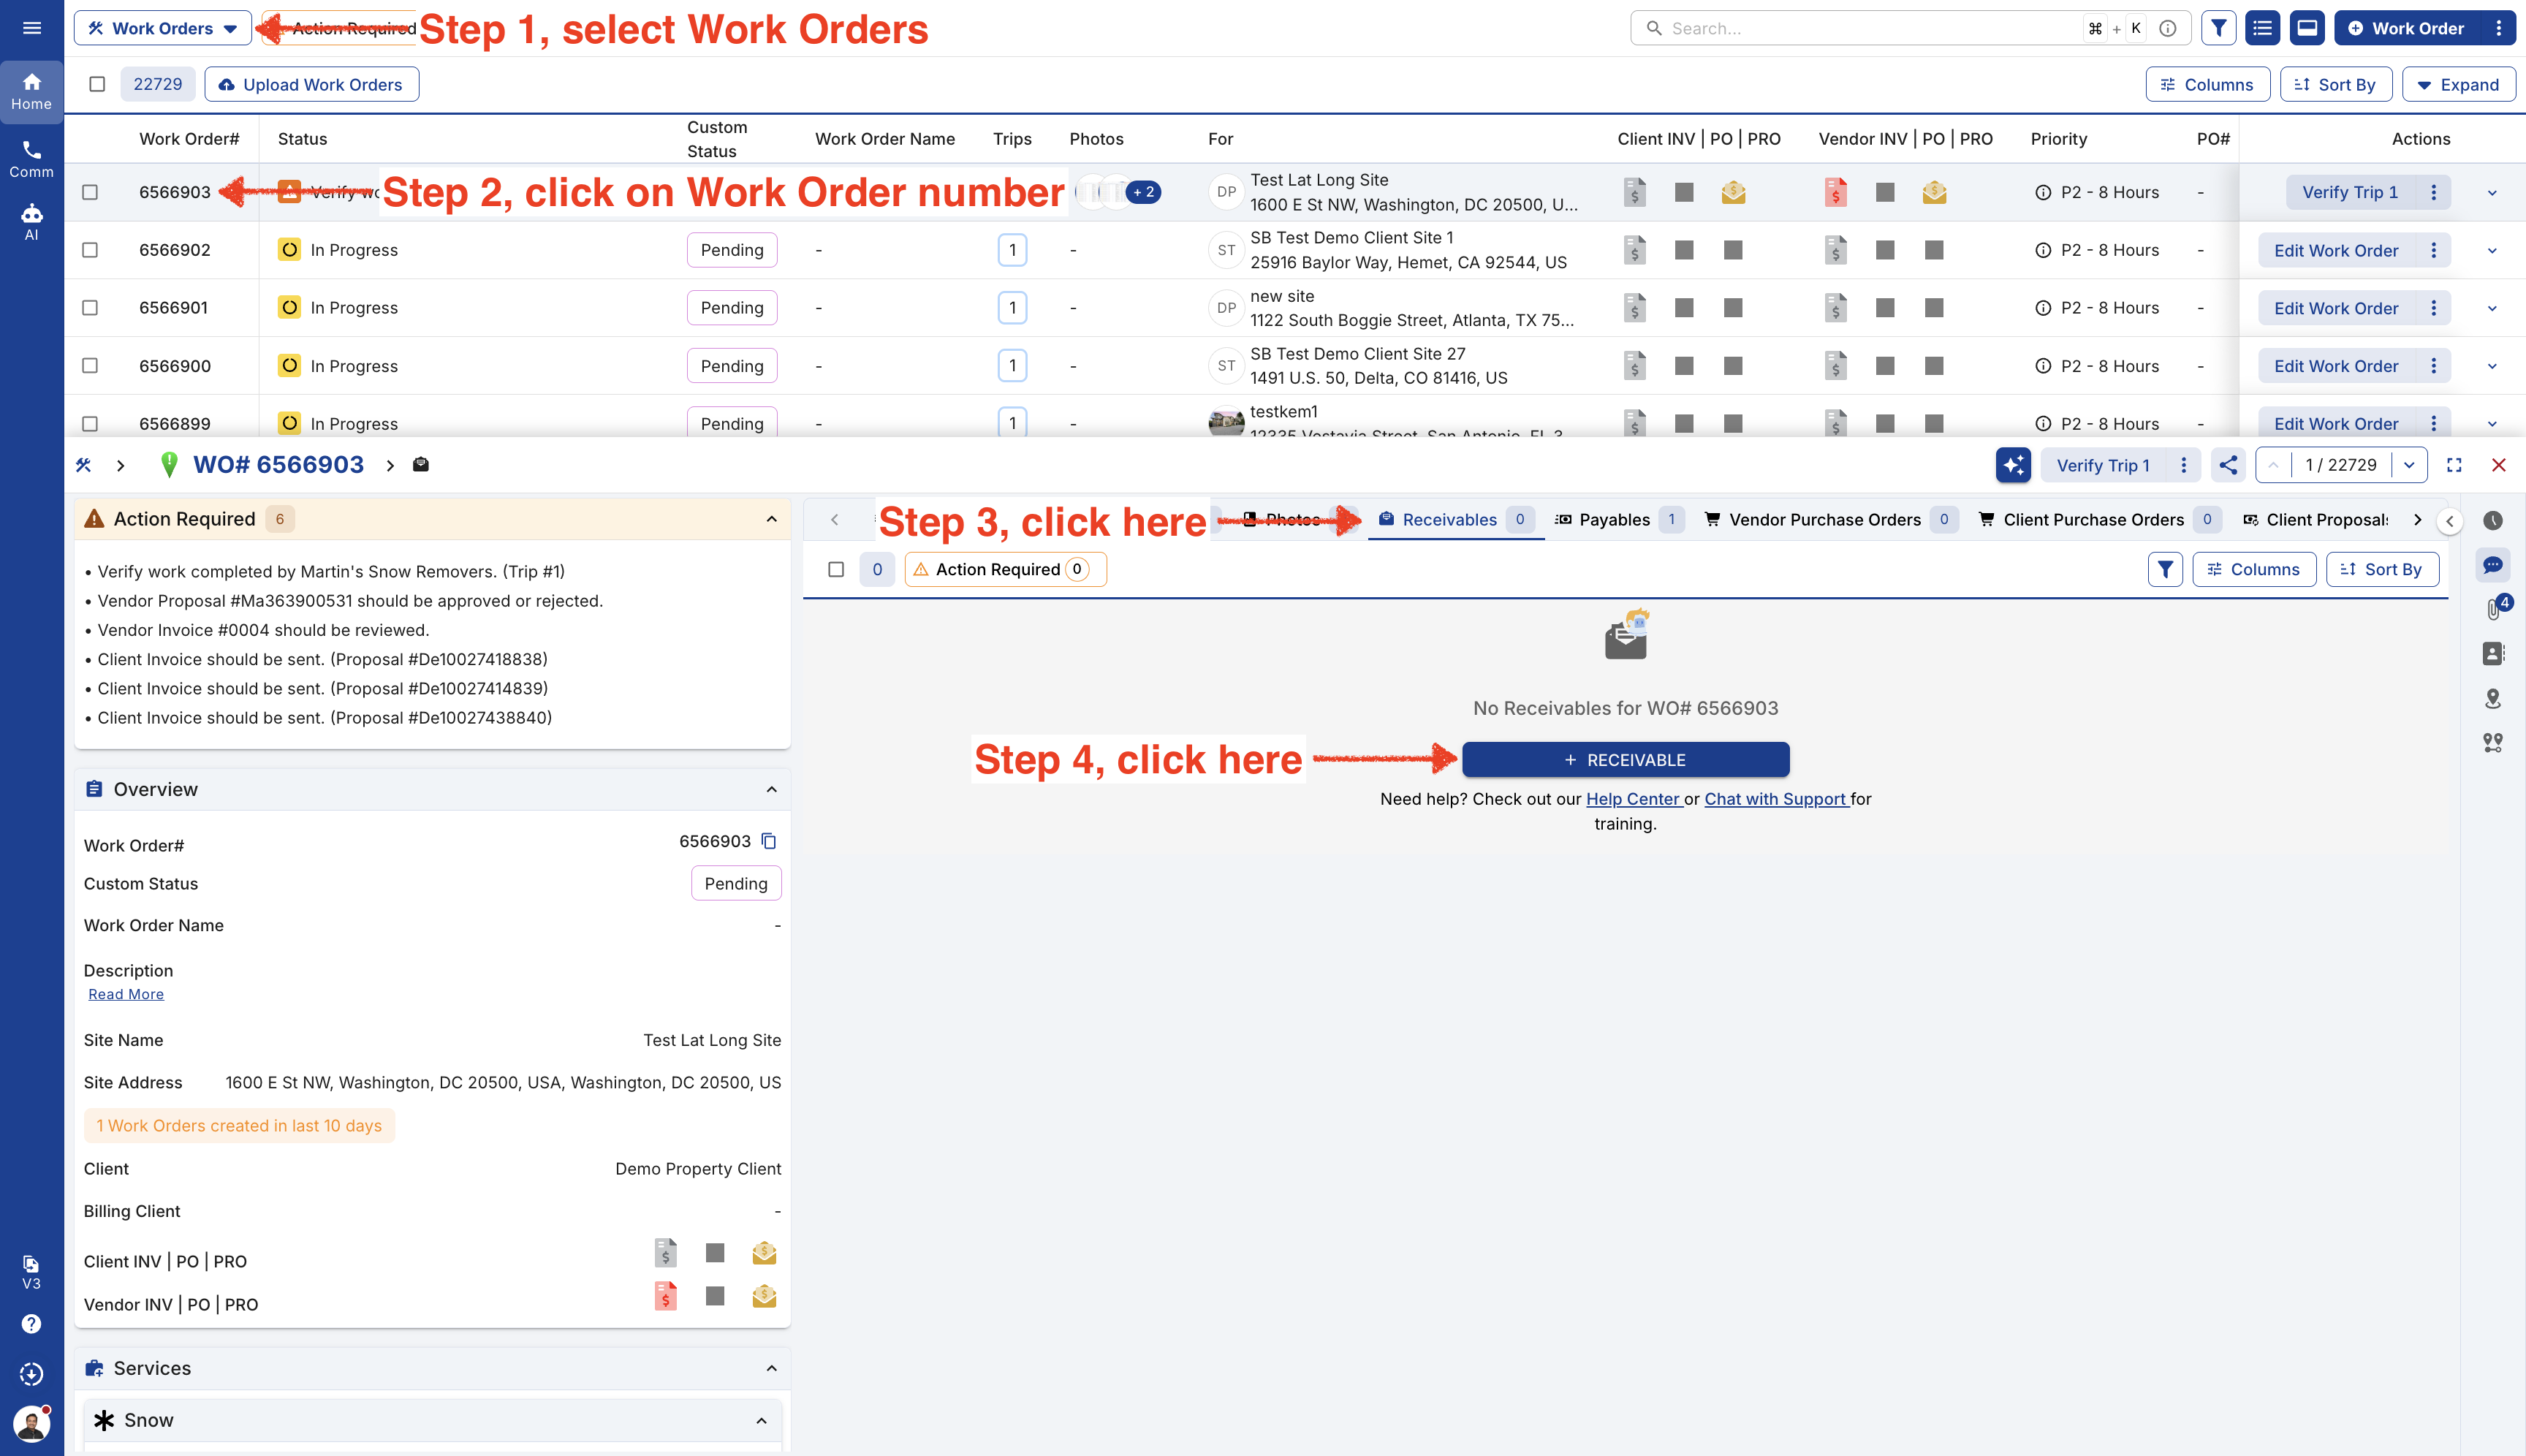Viewport: 2526px width, 1456px height.
Task: Check the box for work order 6566901
Action: pos(90,308)
